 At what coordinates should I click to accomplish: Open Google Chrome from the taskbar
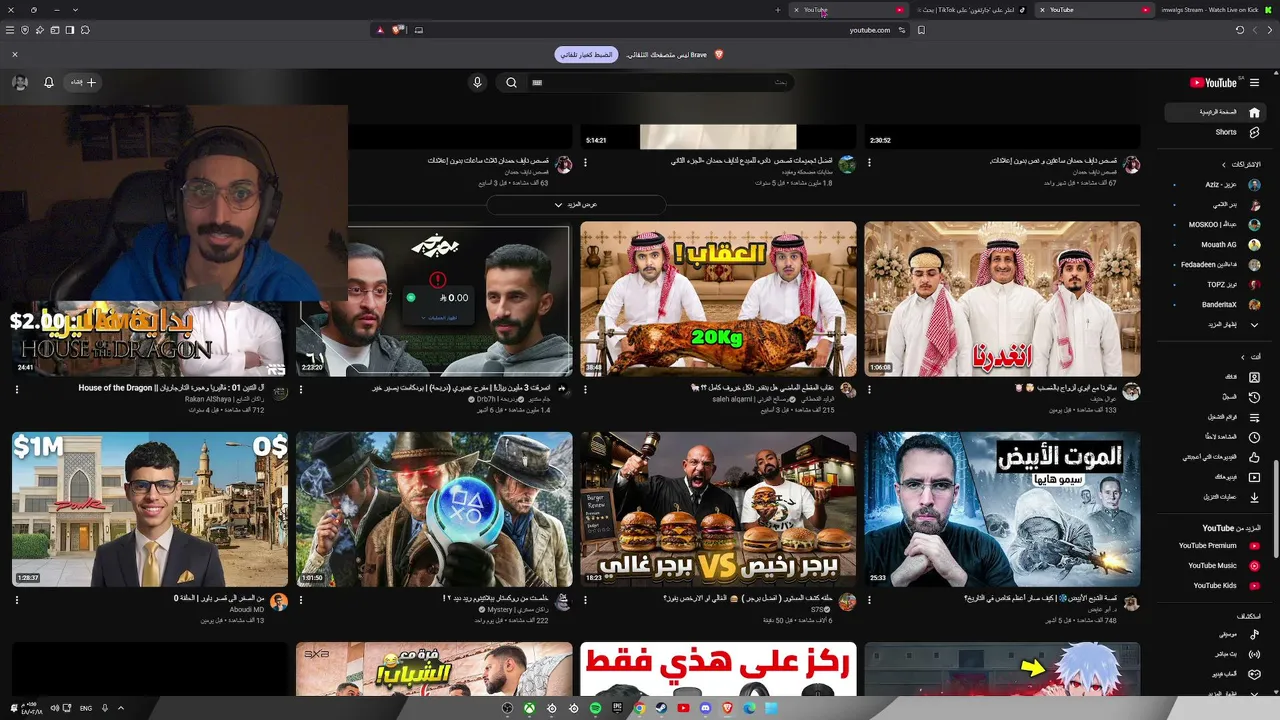pos(640,708)
